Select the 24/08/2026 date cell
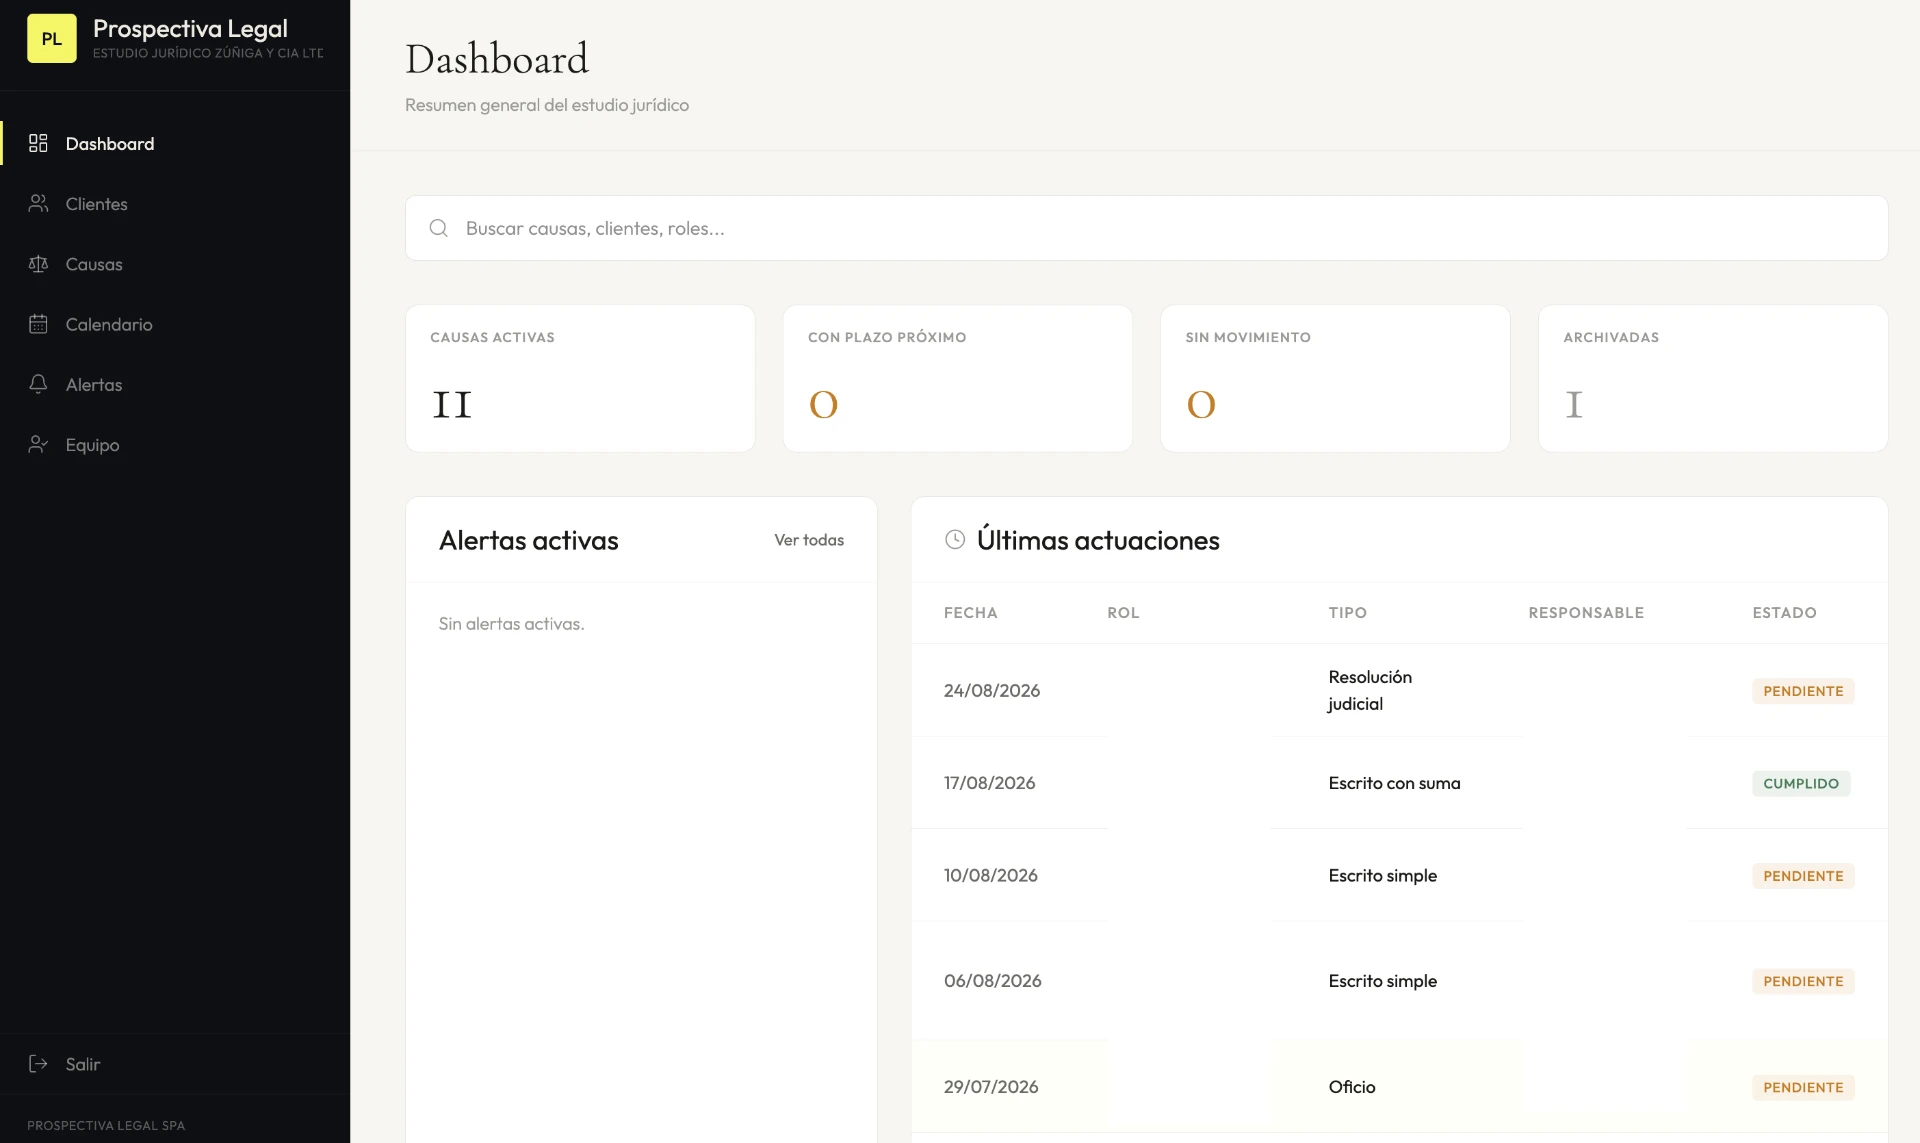 [992, 691]
